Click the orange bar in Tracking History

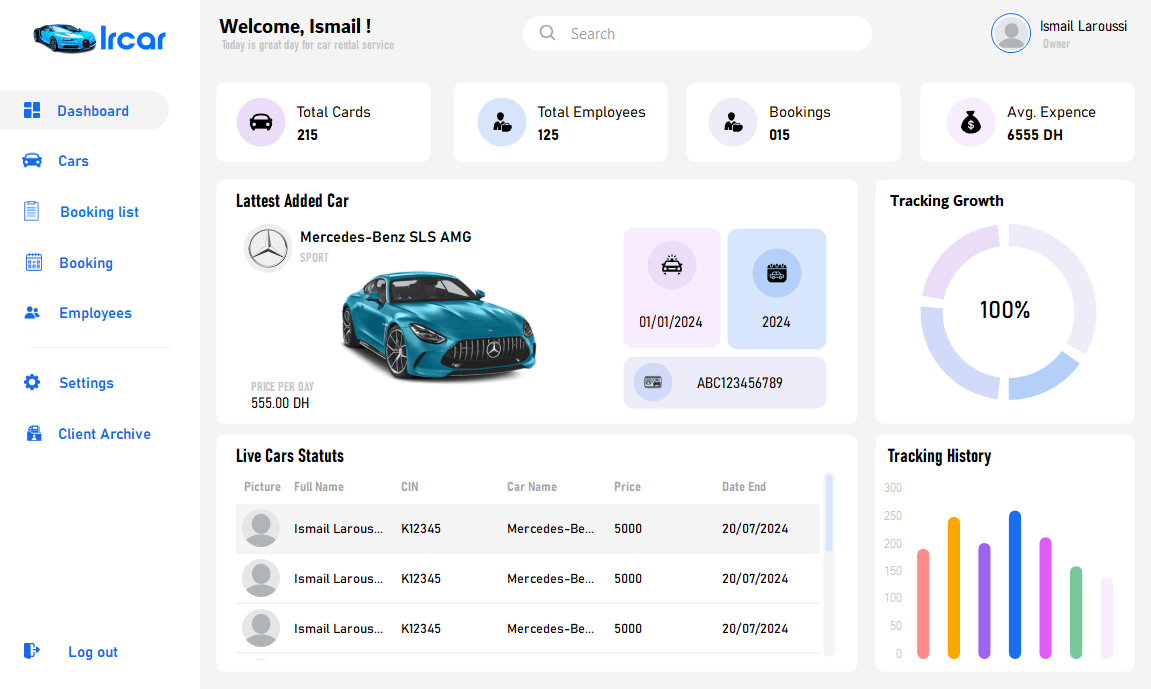(x=954, y=588)
